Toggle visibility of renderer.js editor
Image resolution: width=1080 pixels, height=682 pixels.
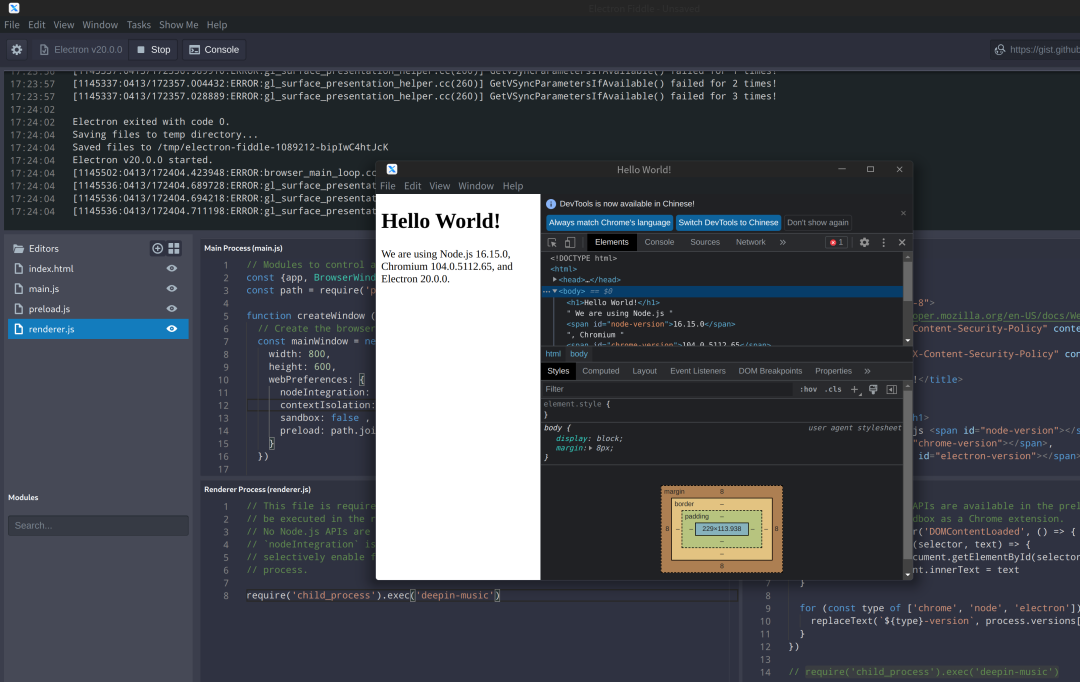click(x=172, y=329)
